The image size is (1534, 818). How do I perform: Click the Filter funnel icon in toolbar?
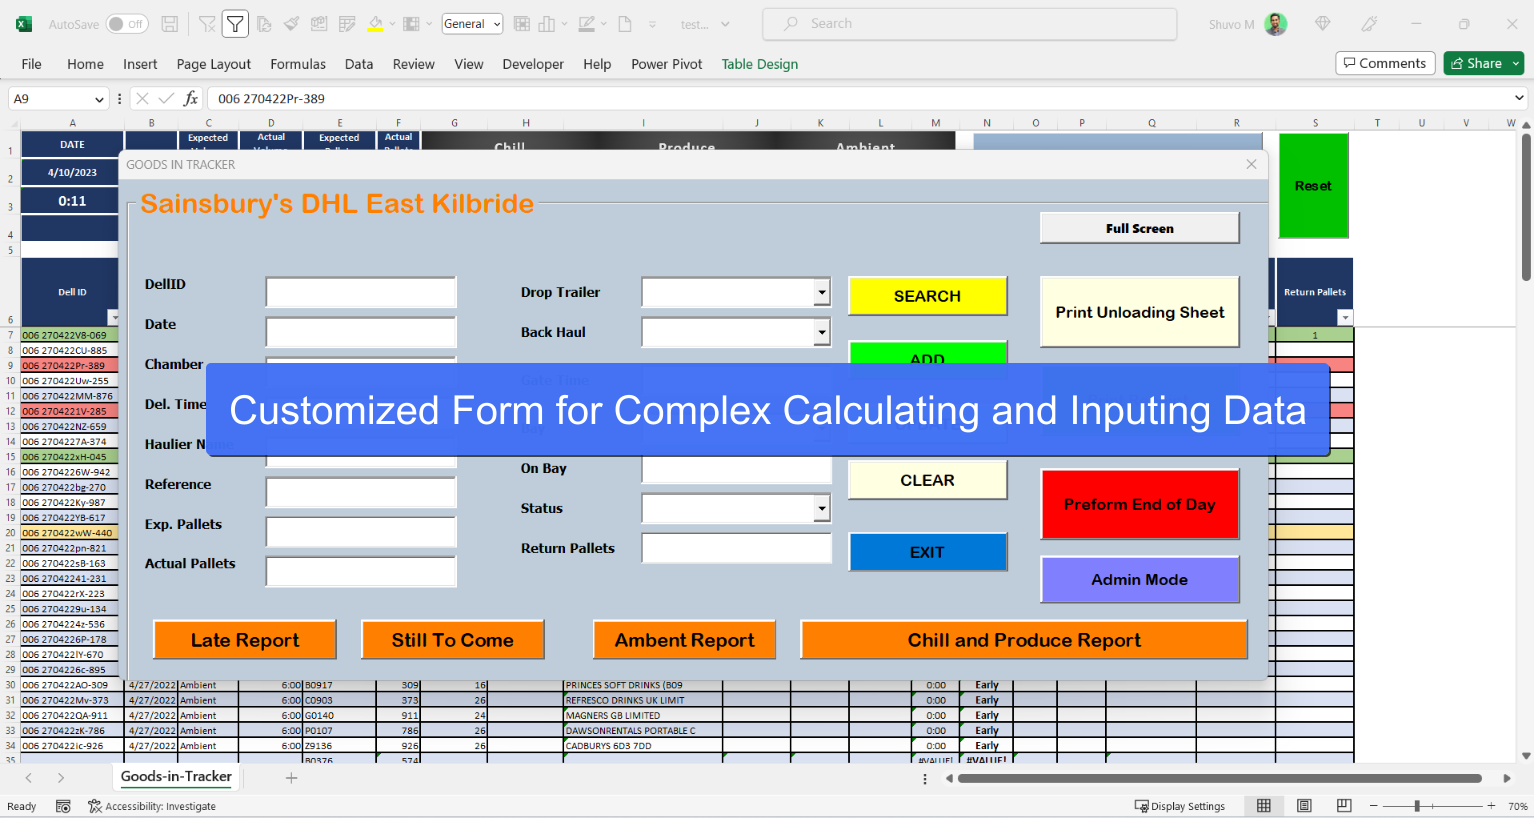coord(235,24)
